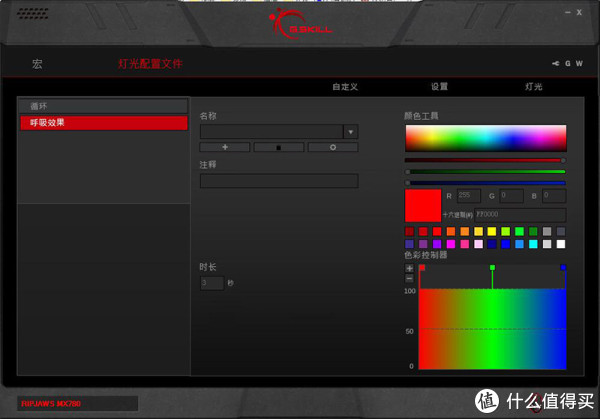Close the G.SKILL window with X

tap(579, 12)
